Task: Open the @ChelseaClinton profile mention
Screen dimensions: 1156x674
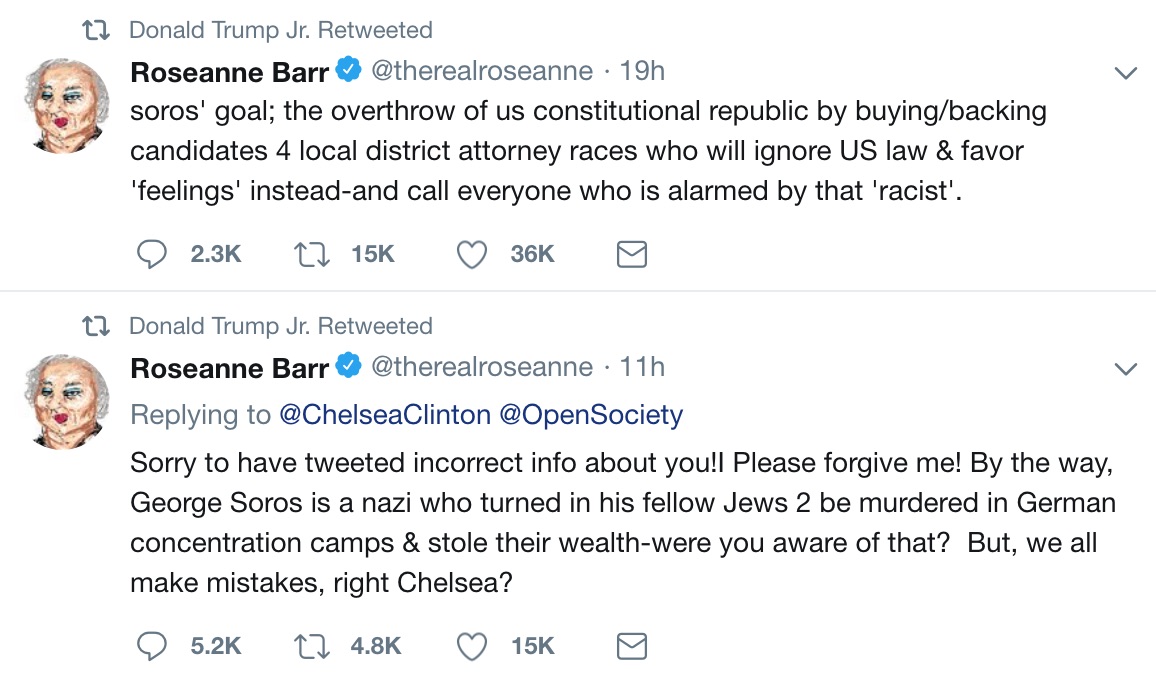Action: tap(383, 415)
